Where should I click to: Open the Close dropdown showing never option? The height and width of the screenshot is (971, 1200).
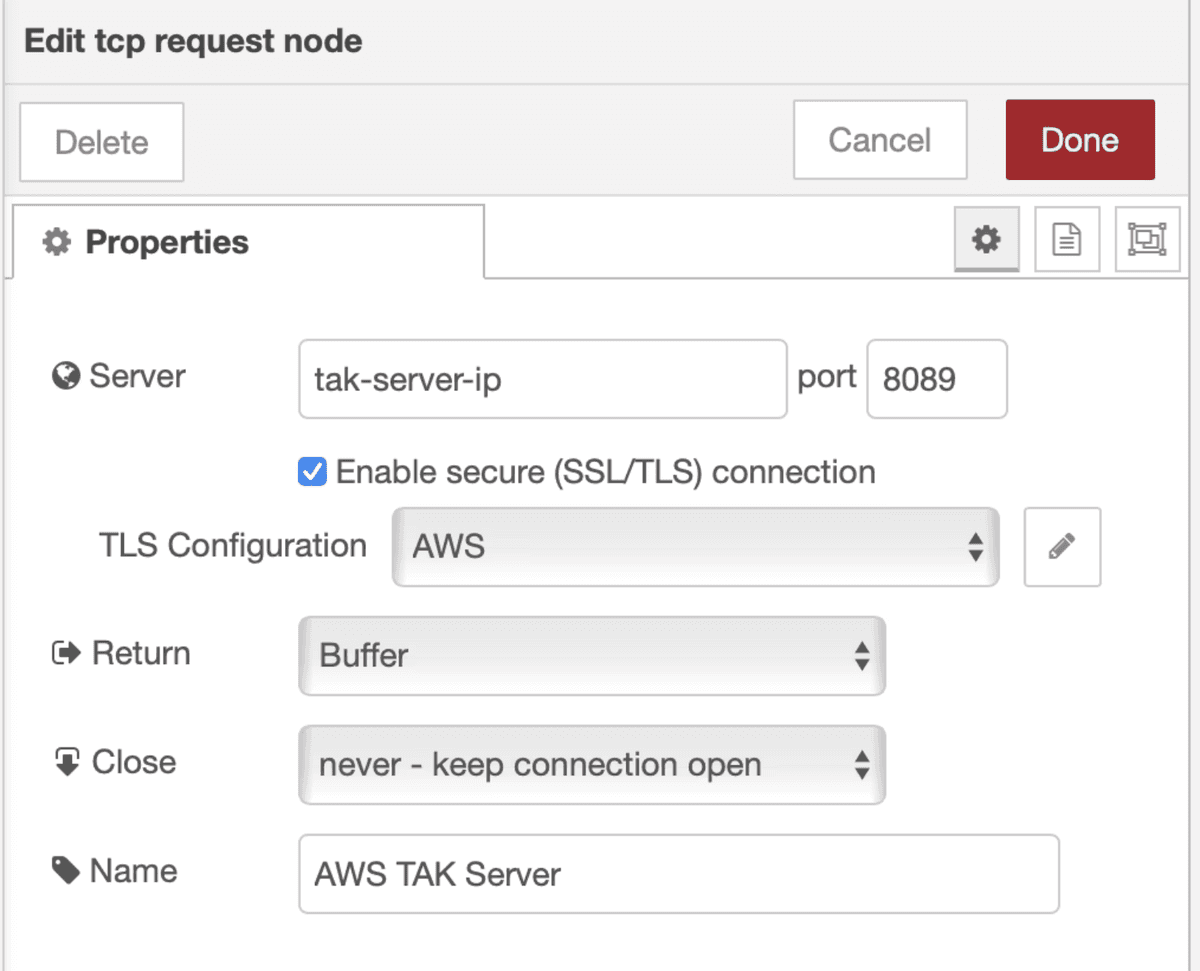point(591,765)
